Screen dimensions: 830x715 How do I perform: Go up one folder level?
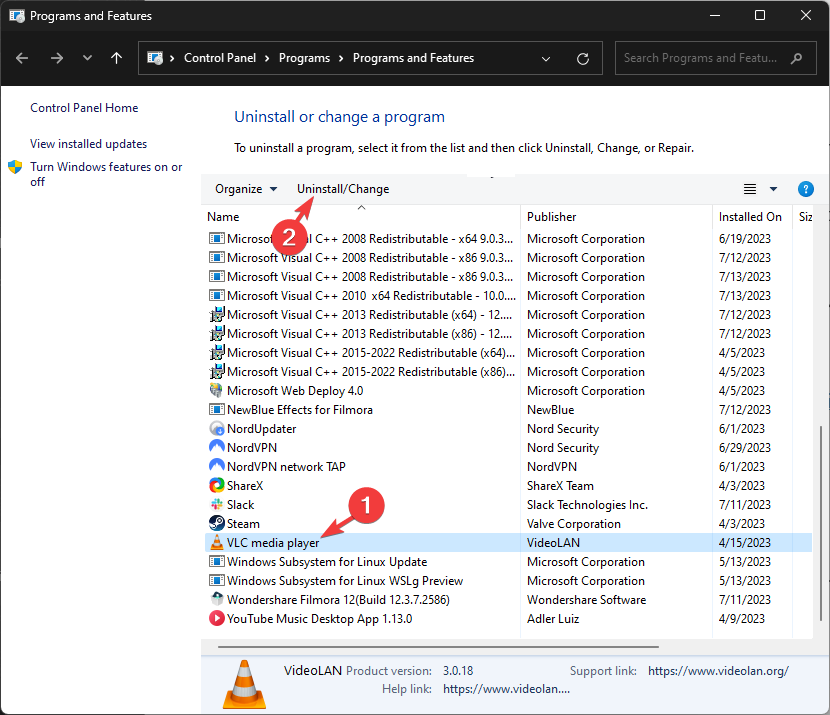click(116, 58)
